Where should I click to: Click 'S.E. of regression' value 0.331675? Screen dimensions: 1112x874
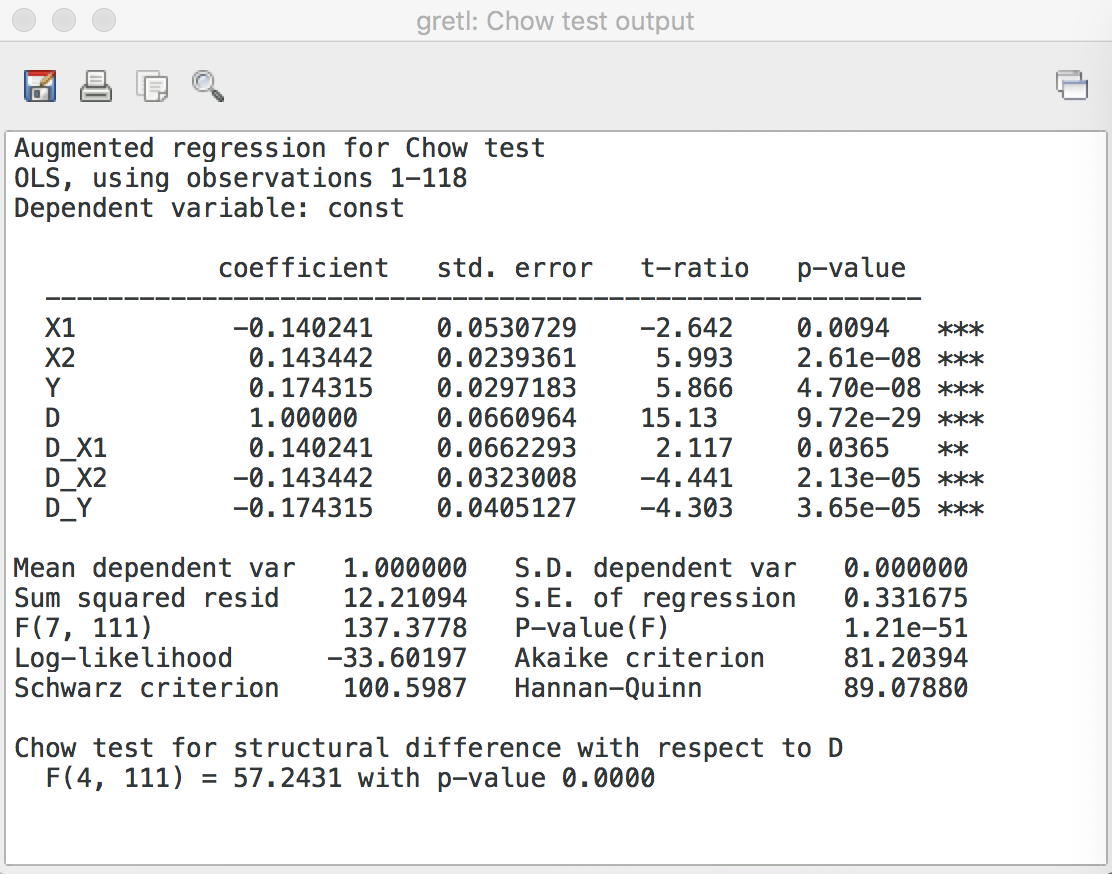coord(906,598)
